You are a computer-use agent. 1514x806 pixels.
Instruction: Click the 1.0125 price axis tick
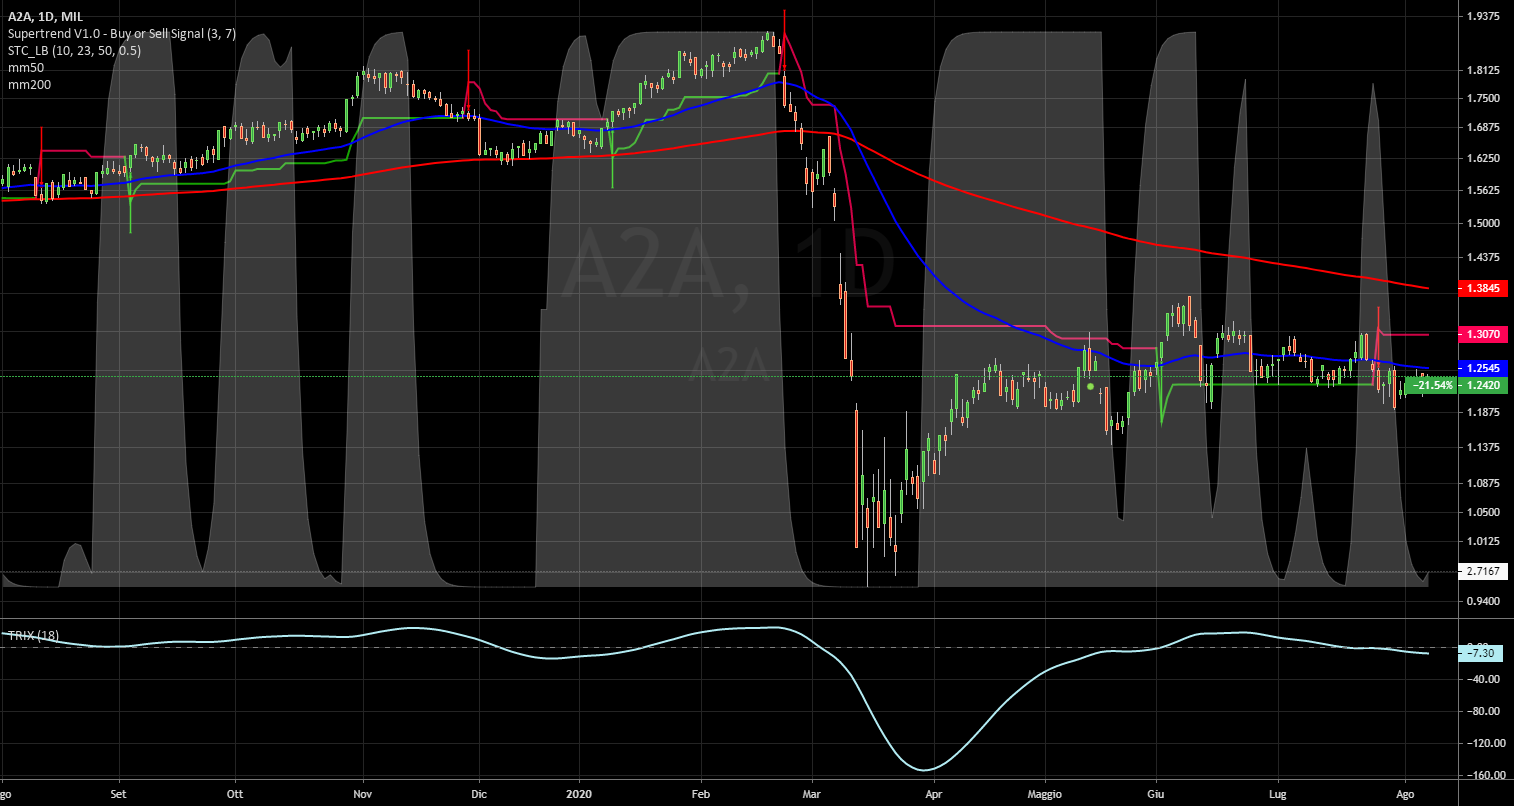point(1481,541)
